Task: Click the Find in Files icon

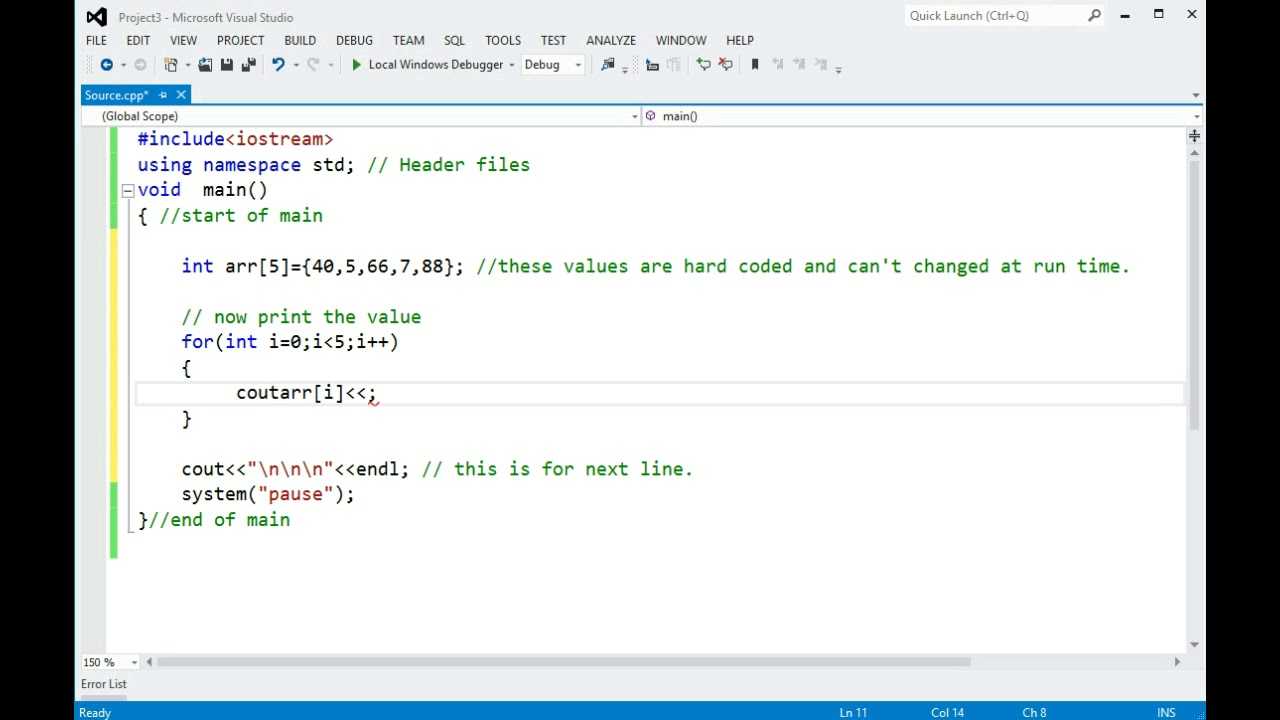Action: point(607,65)
